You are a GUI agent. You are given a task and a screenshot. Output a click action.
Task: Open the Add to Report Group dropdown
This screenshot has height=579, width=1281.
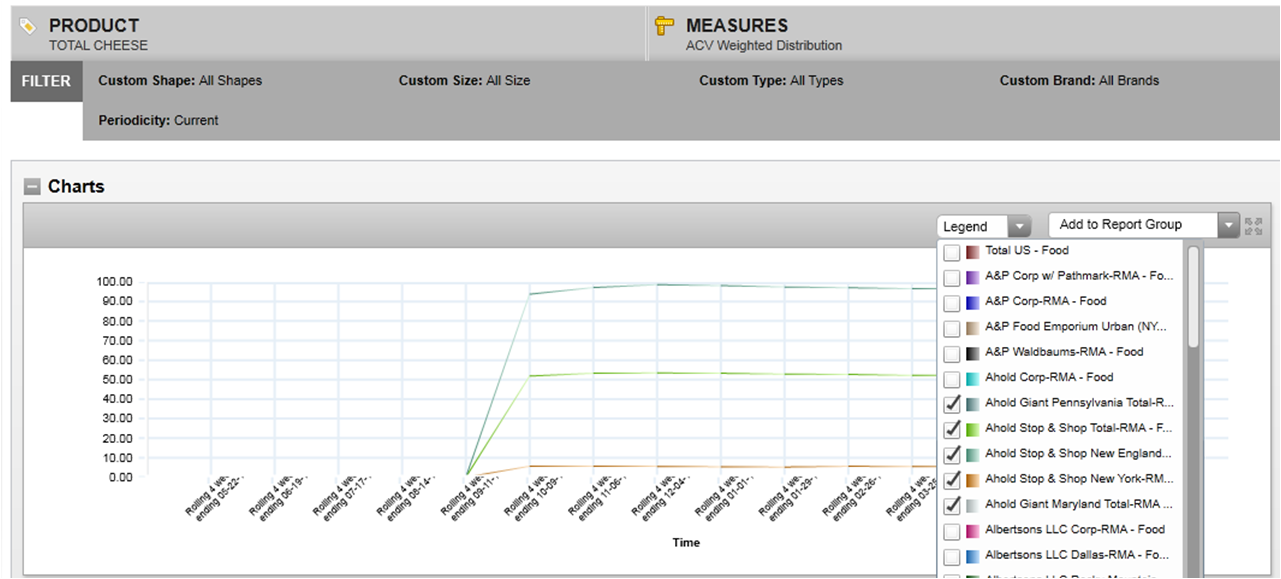(1228, 226)
